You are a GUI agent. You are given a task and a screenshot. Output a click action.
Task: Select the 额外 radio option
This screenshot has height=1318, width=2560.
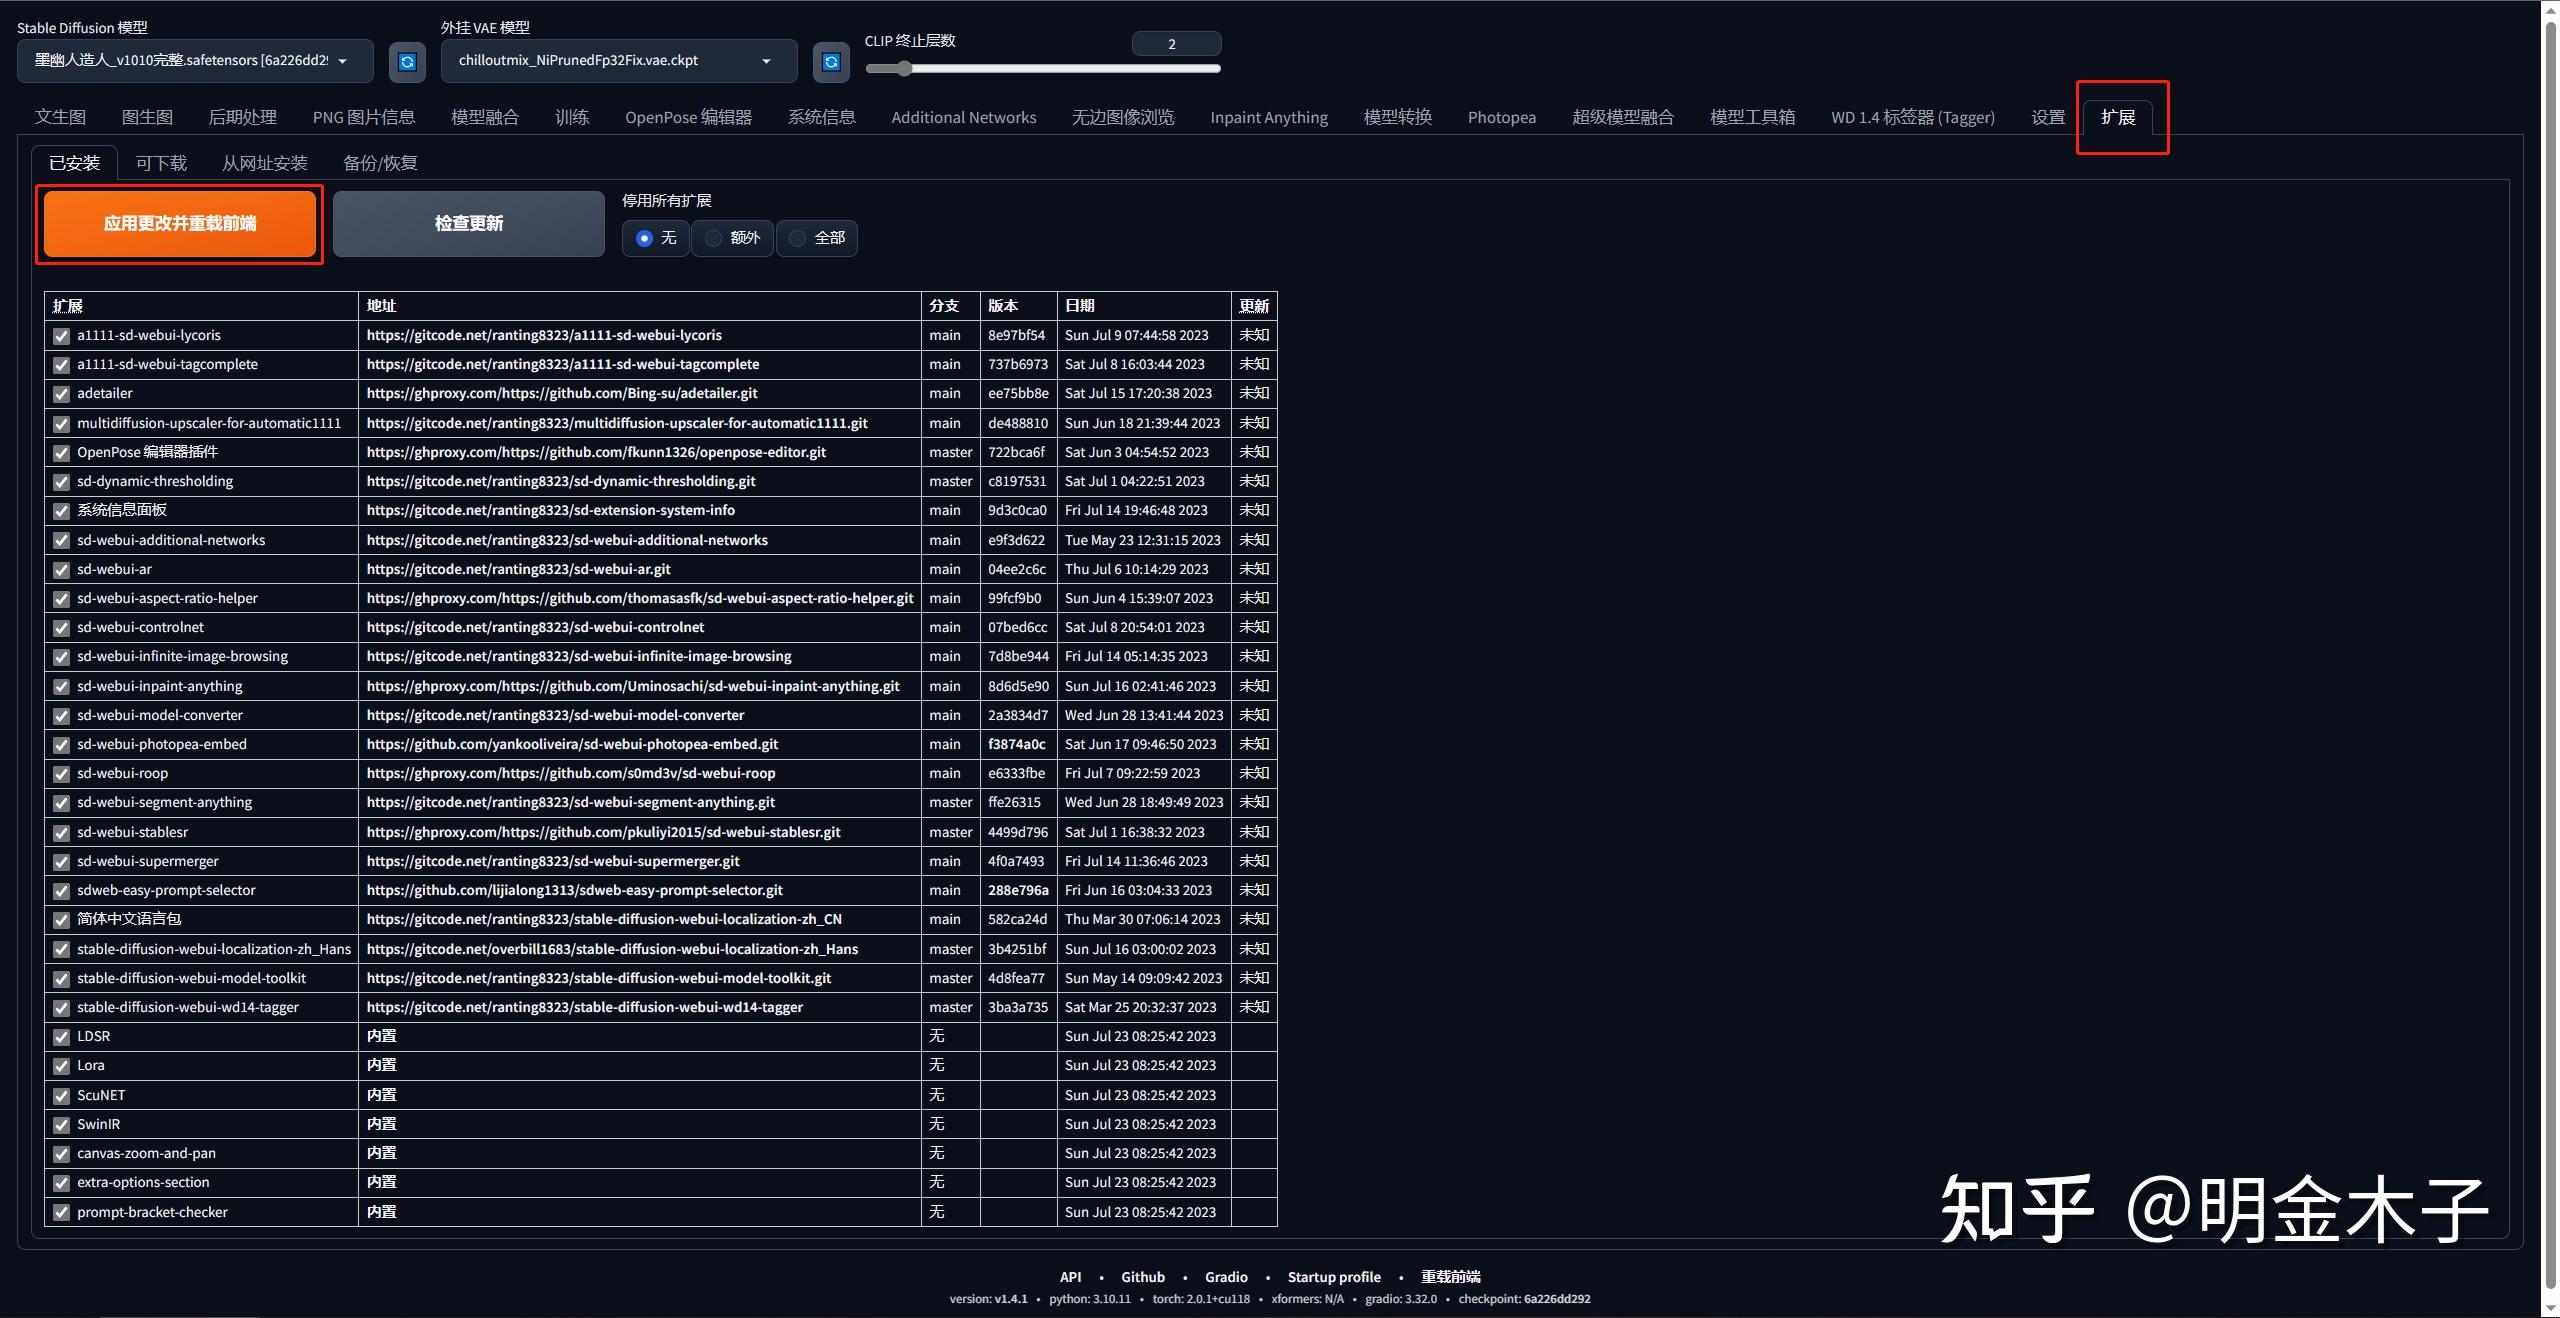tap(713, 238)
